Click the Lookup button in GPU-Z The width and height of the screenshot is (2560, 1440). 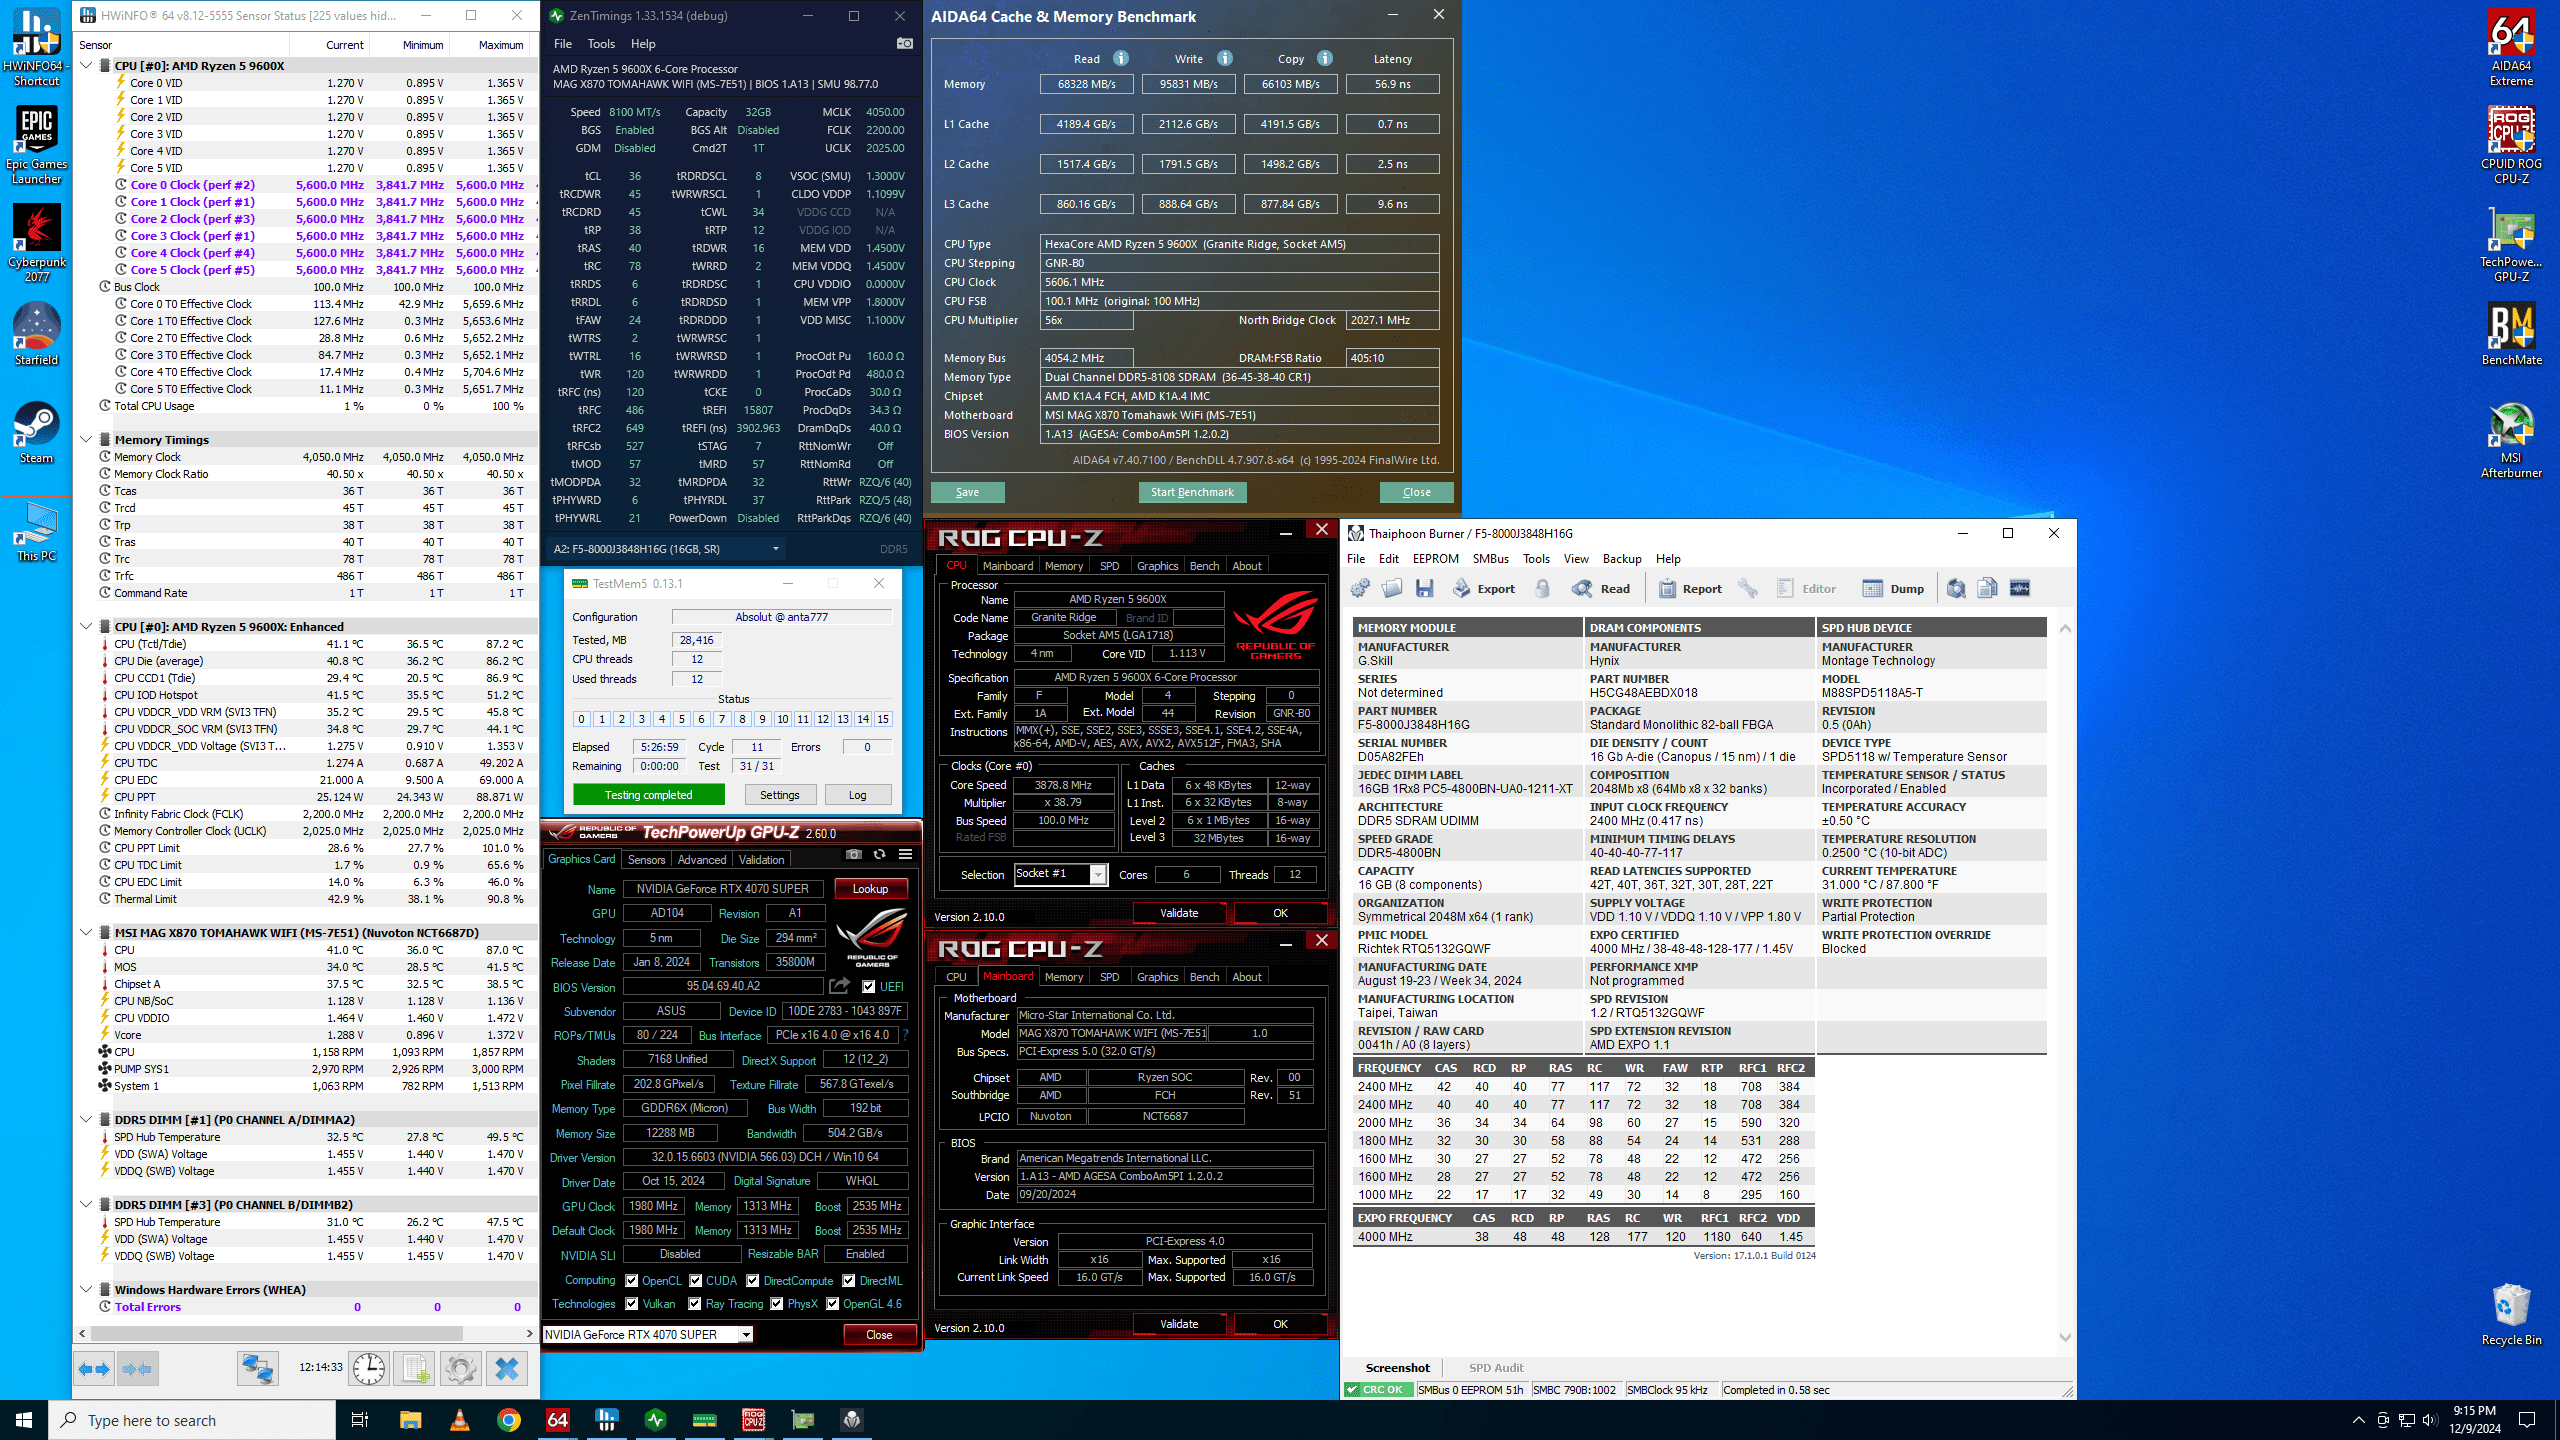pos(870,889)
